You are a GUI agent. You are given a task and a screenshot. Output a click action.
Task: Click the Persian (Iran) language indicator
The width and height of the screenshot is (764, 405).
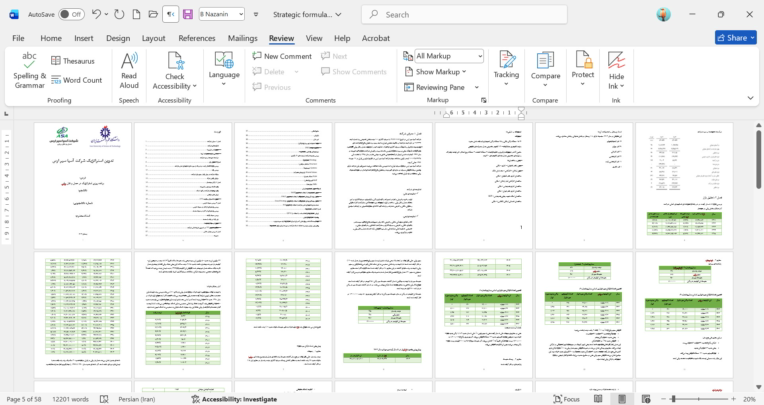pyautogui.click(x=137, y=399)
